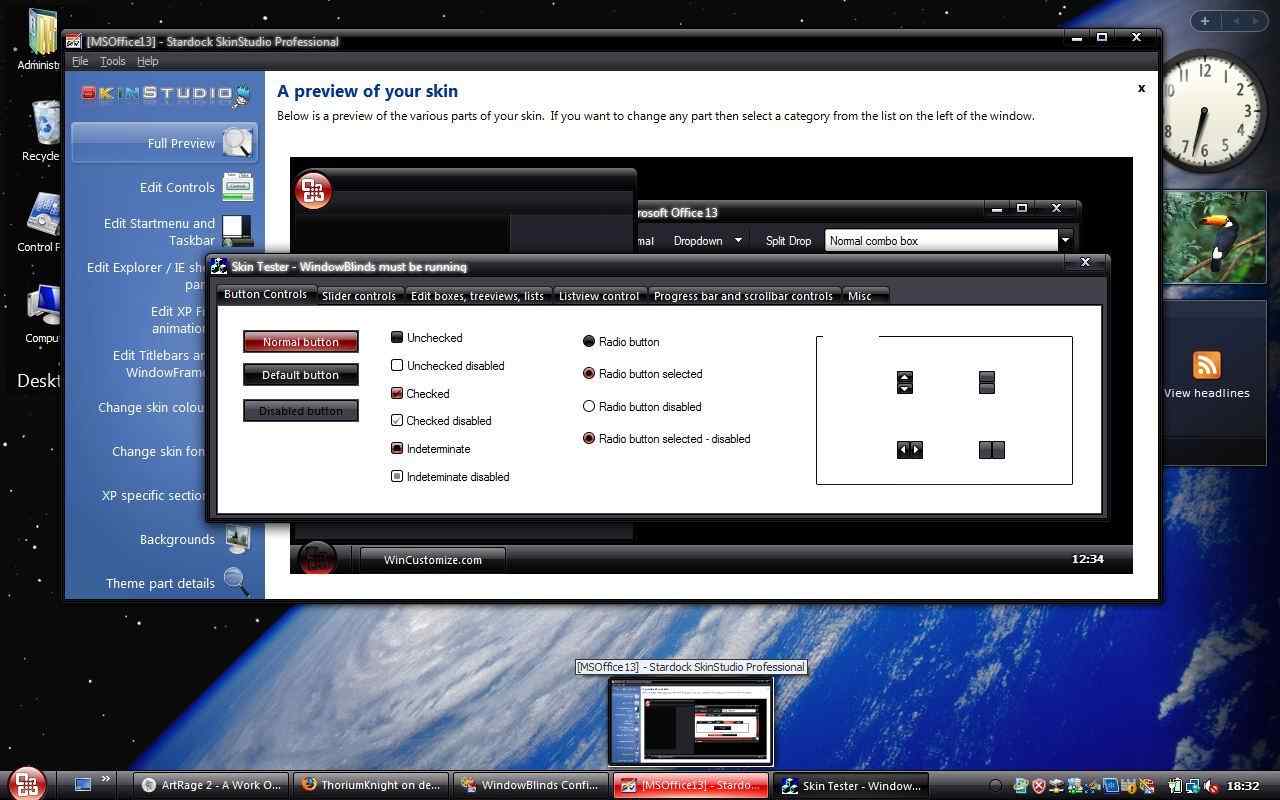Viewport: 1280px width, 800px height.
Task: Click the Show Desktop quick launch icon
Action: tap(83, 785)
